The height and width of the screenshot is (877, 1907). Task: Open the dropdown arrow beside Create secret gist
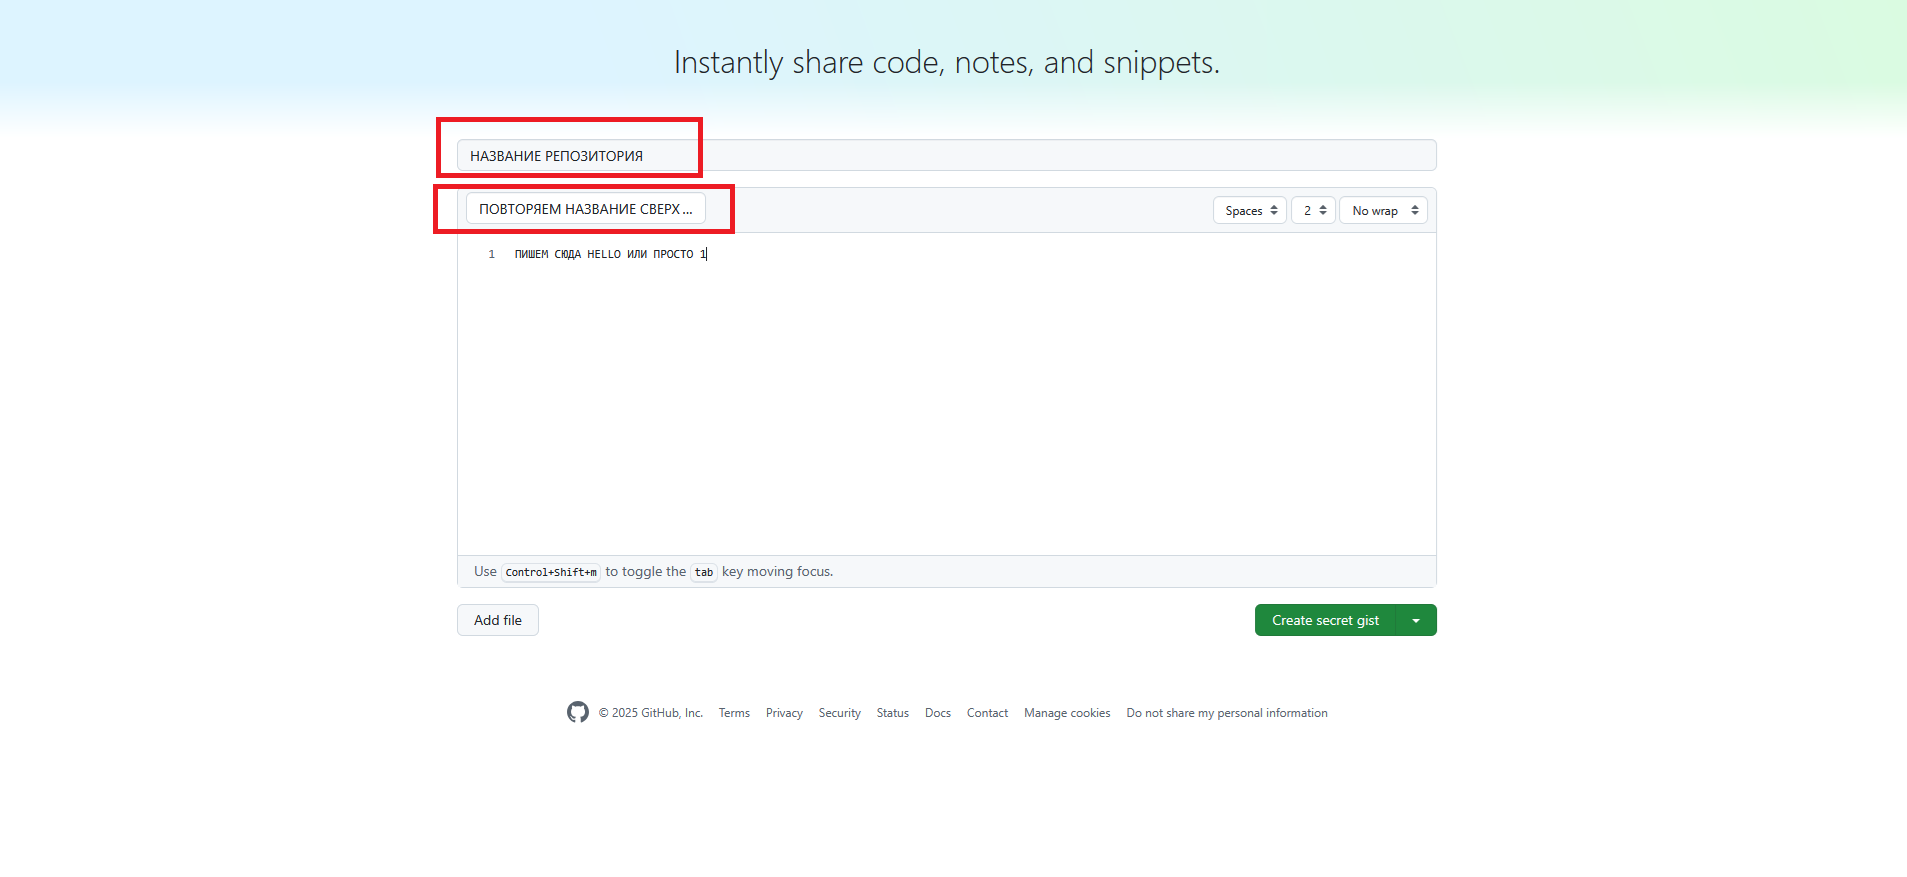pyautogui.click(x=1416, y=620)
